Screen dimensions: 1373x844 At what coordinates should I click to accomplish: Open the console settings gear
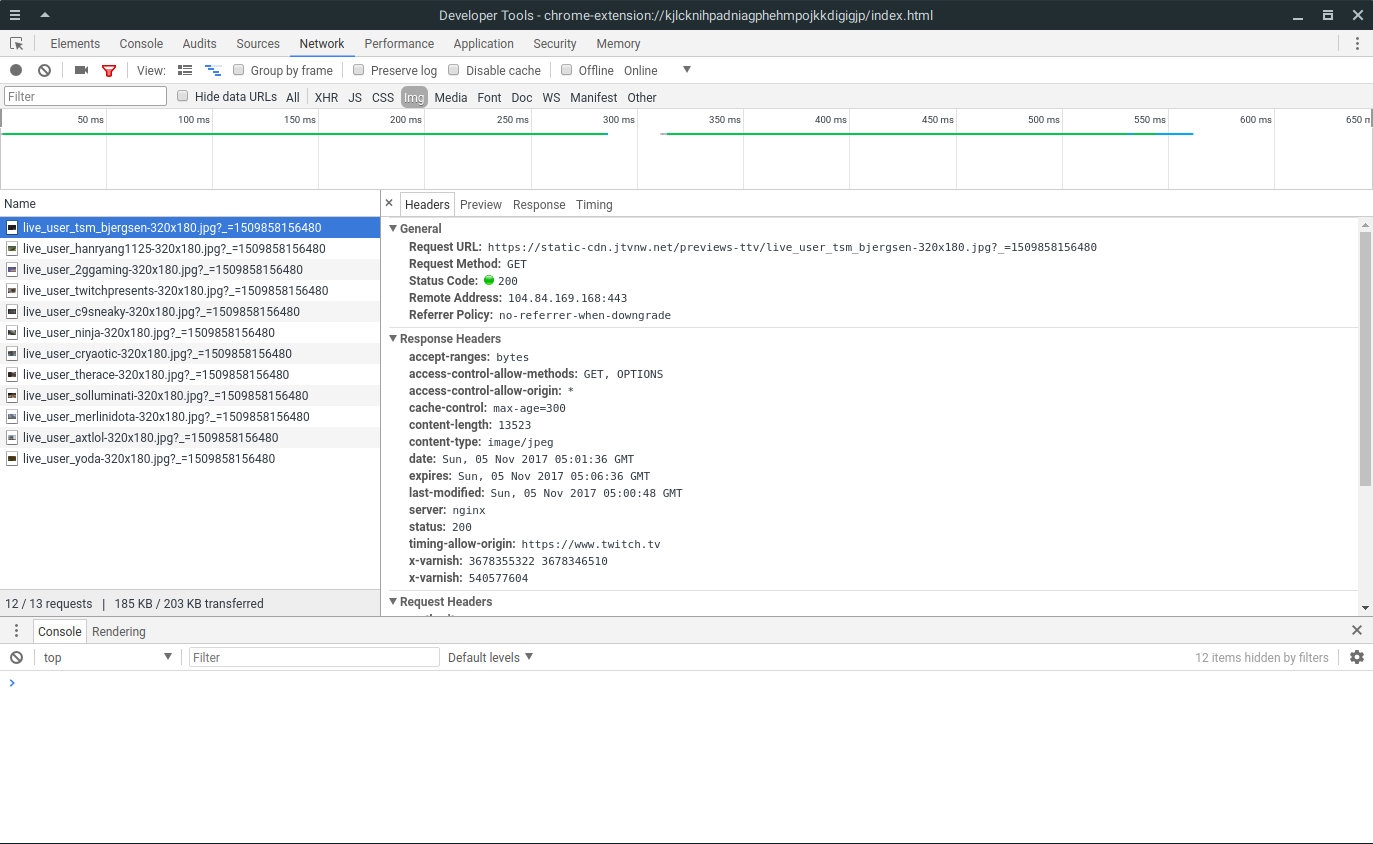(1356, 657)
